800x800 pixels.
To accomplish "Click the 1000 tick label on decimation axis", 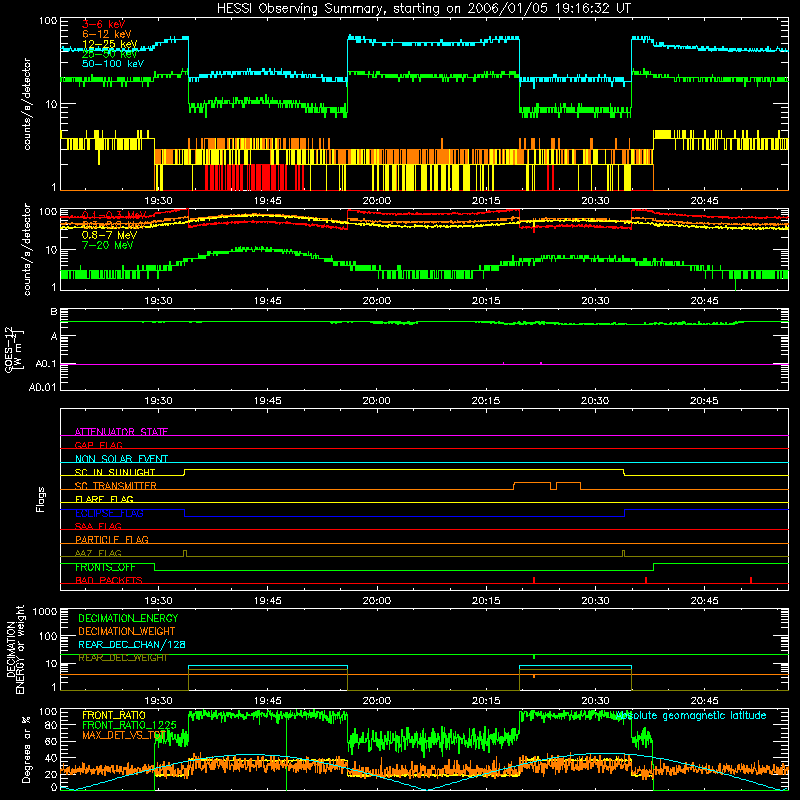I will (45, 611).
